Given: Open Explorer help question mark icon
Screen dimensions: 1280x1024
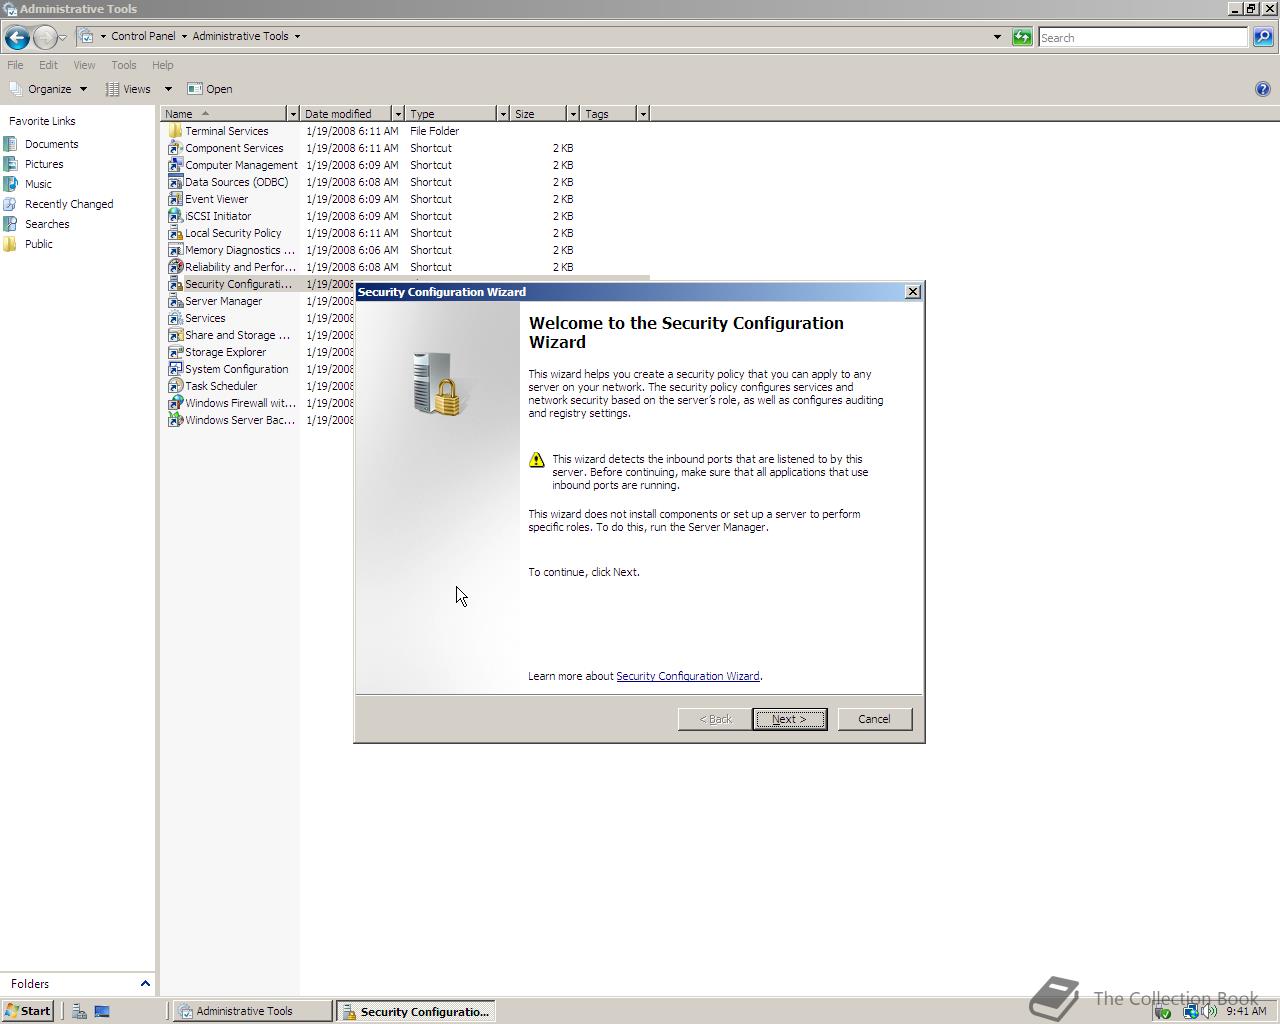Looking at the screenshot, I should [1263, 89].
